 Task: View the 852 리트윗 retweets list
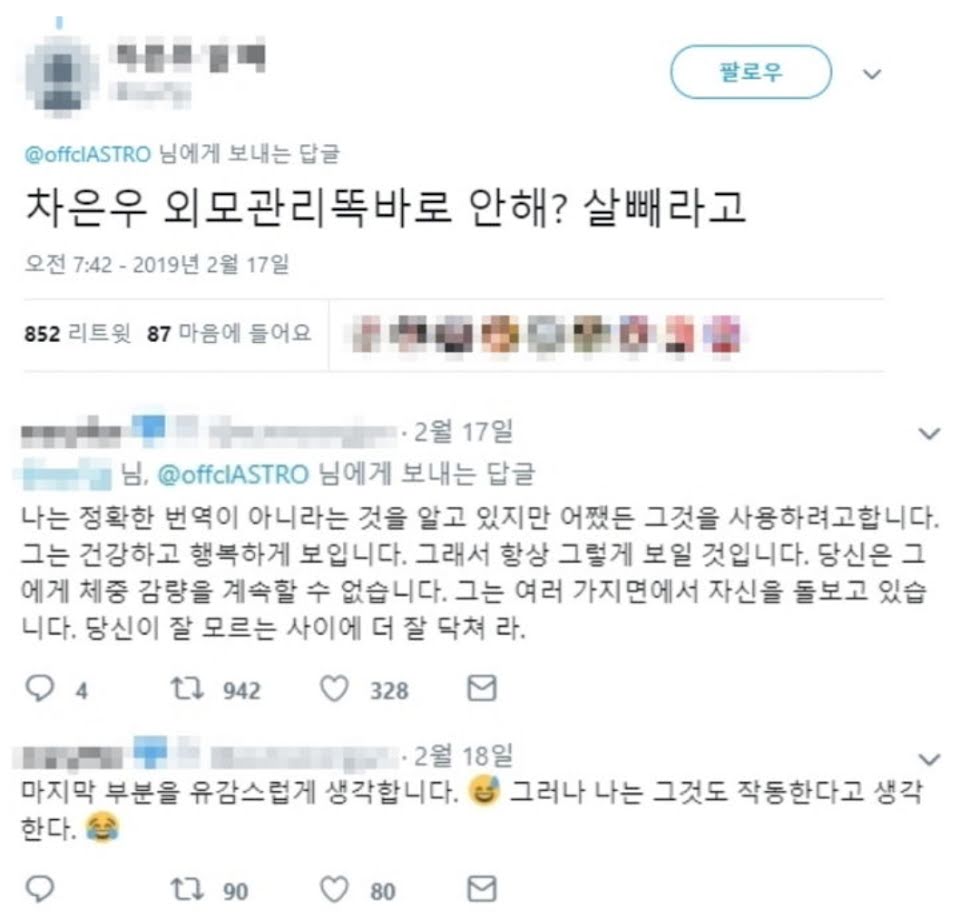click(x=77, y=334)
